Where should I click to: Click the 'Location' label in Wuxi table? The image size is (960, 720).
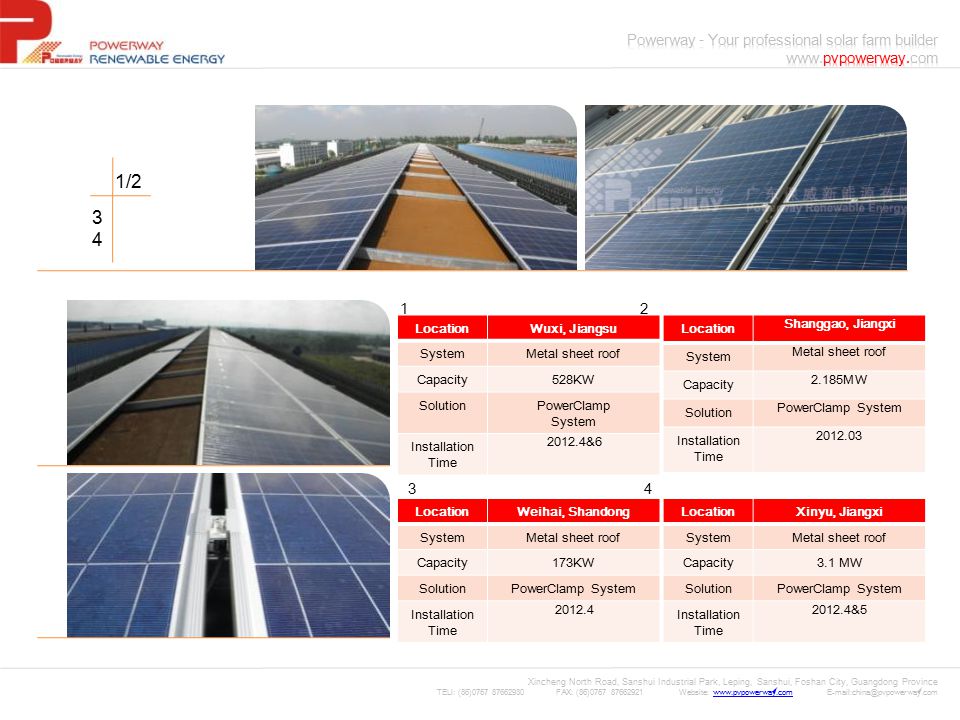442,328
